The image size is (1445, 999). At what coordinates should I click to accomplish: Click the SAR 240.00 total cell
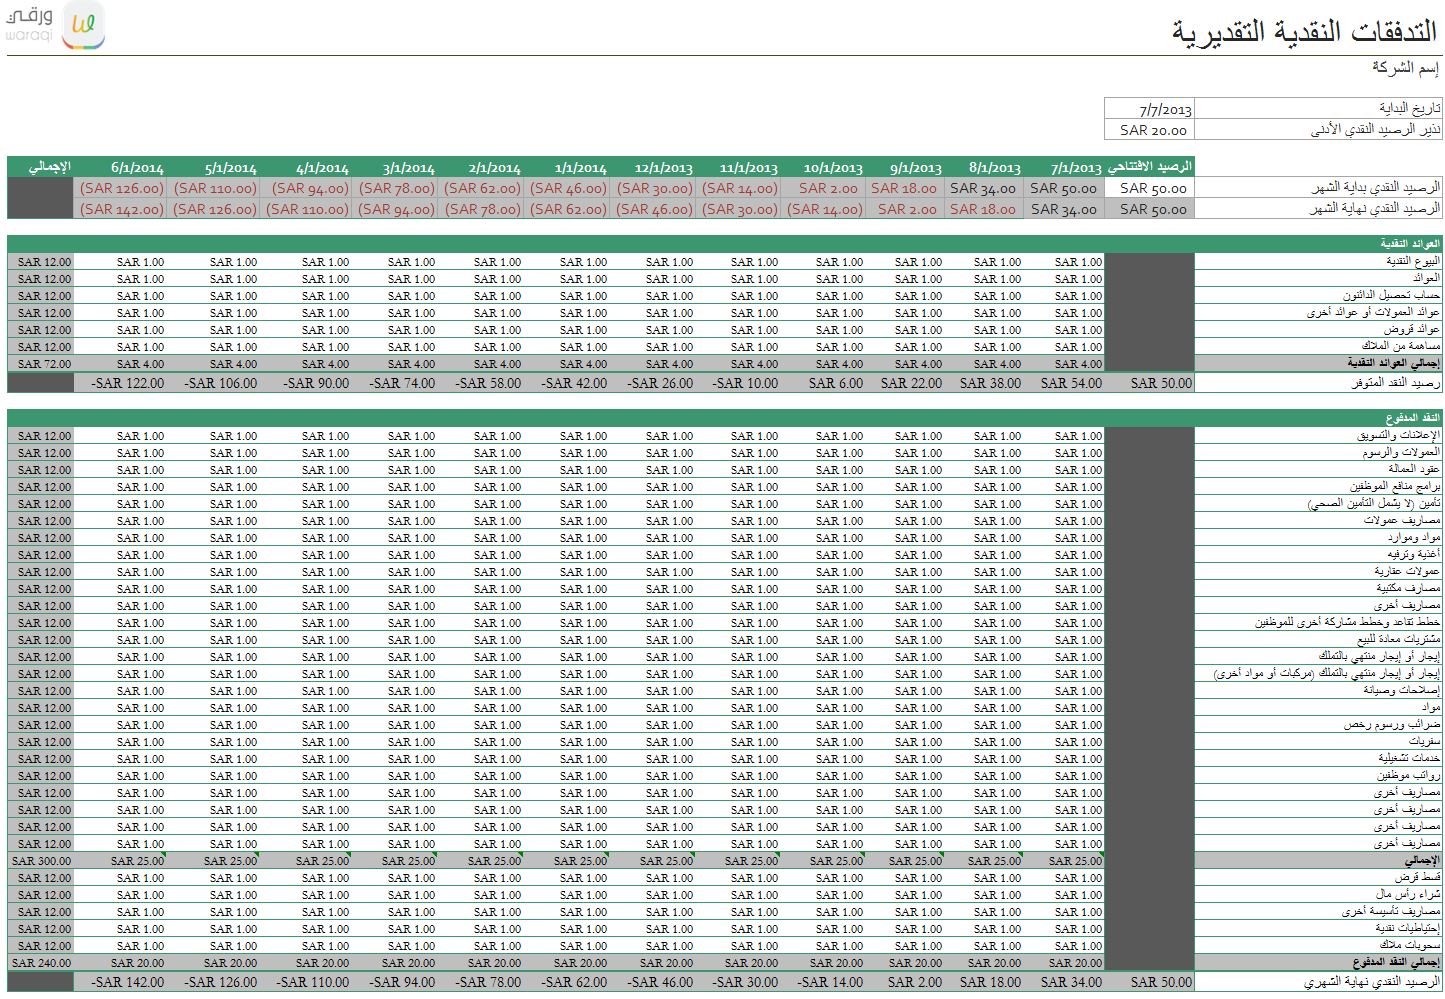(x=41, y=963)
